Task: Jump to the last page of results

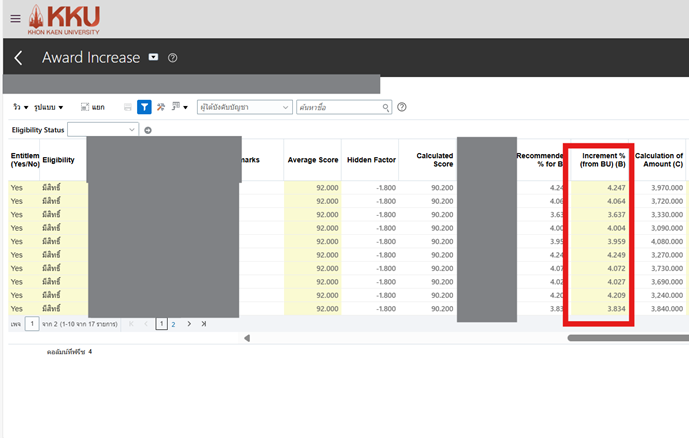Action: click(203, 324)
